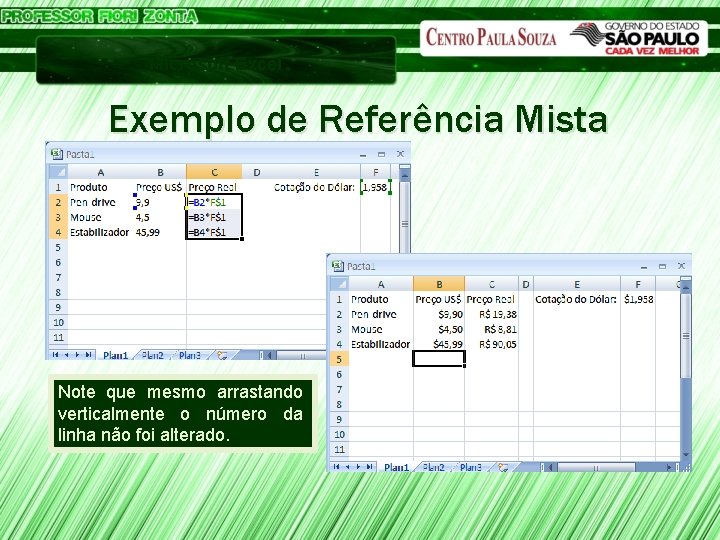
Task: Click Select All corner in formulas window
Action: tap(58, 172)
